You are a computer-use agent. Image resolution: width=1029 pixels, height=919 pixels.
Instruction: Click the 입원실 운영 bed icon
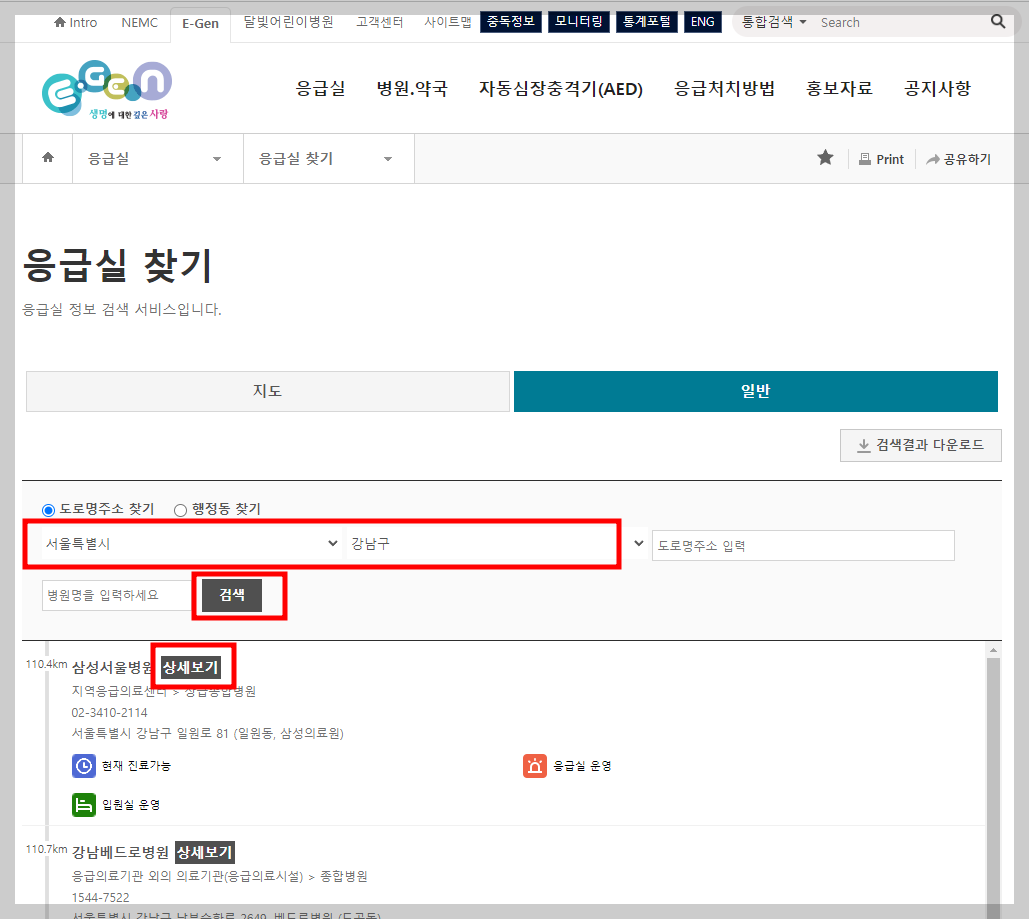click(84, 805)
